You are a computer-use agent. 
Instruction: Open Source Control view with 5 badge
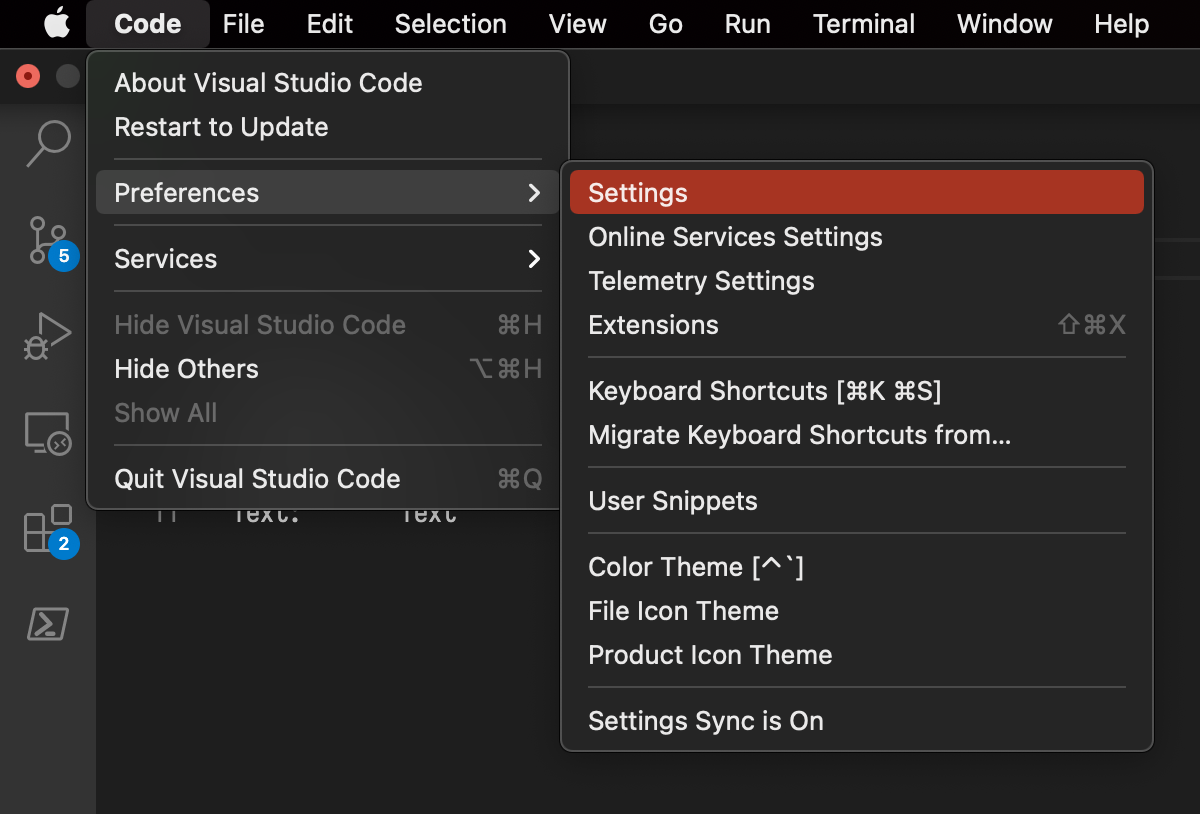click(48, 241)
